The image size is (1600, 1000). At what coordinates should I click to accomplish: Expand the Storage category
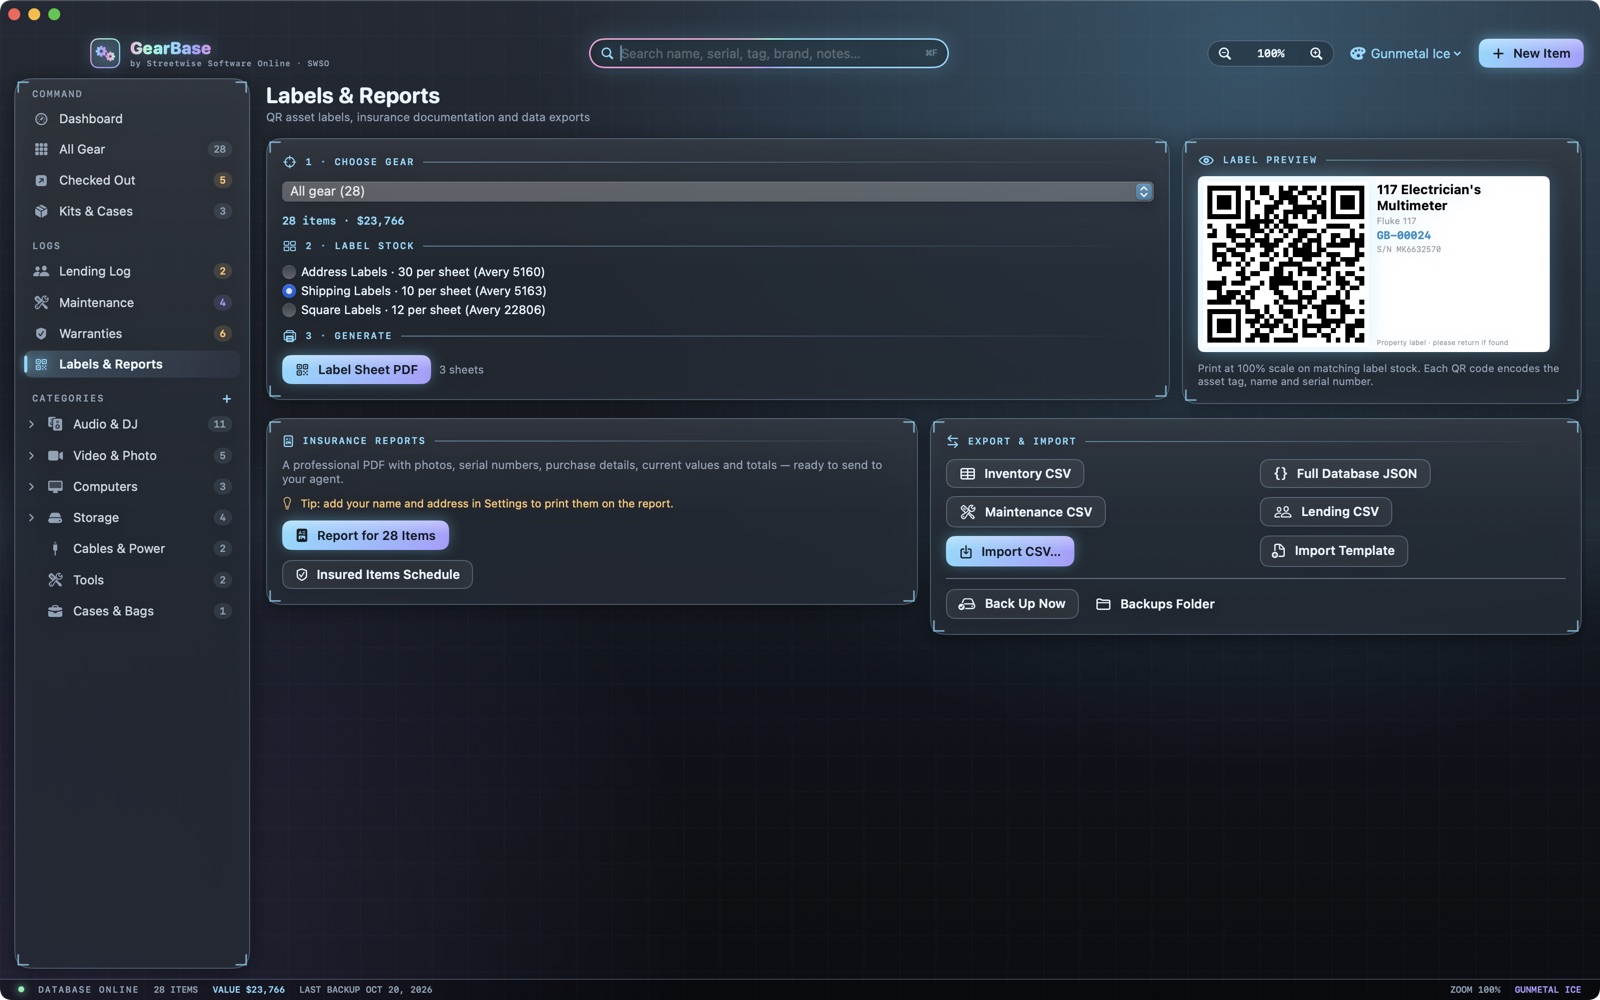point(31,518)
